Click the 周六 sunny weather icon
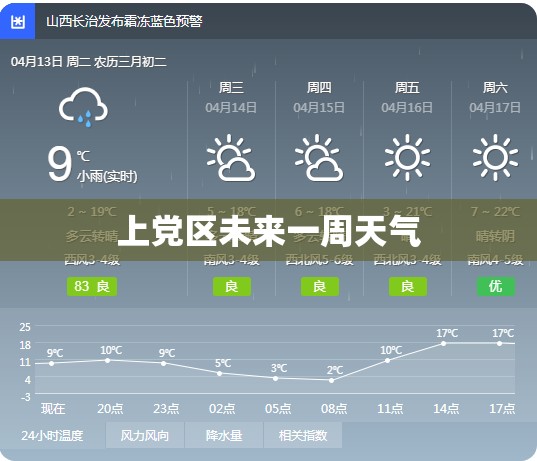The width and height of the screenshot is (537, 461). [x=495, y=158]
